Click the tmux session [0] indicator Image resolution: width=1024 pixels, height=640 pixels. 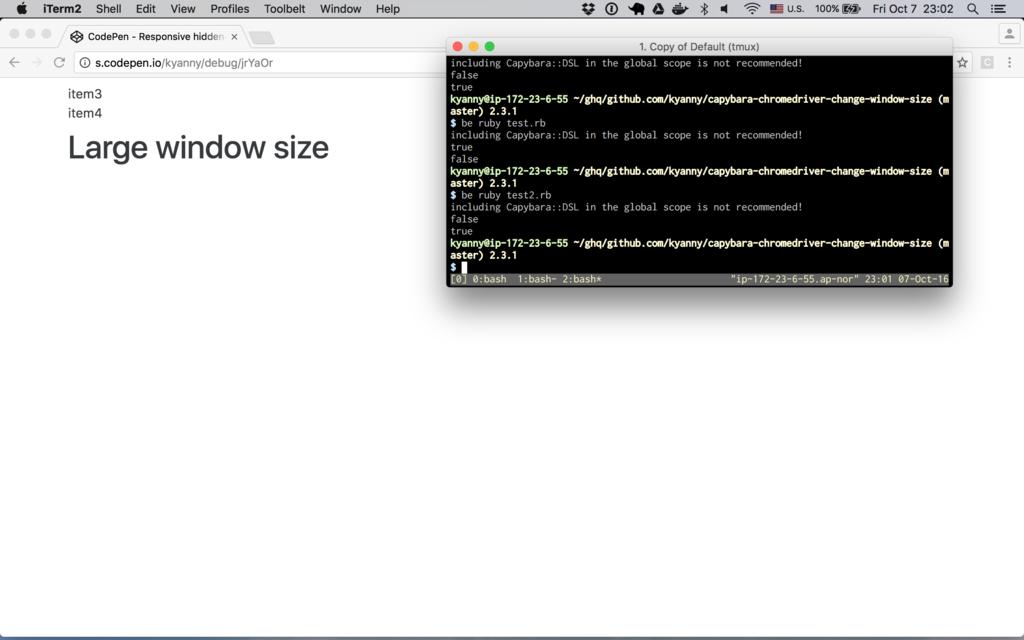pyautogui.click(x=458, y=280)
